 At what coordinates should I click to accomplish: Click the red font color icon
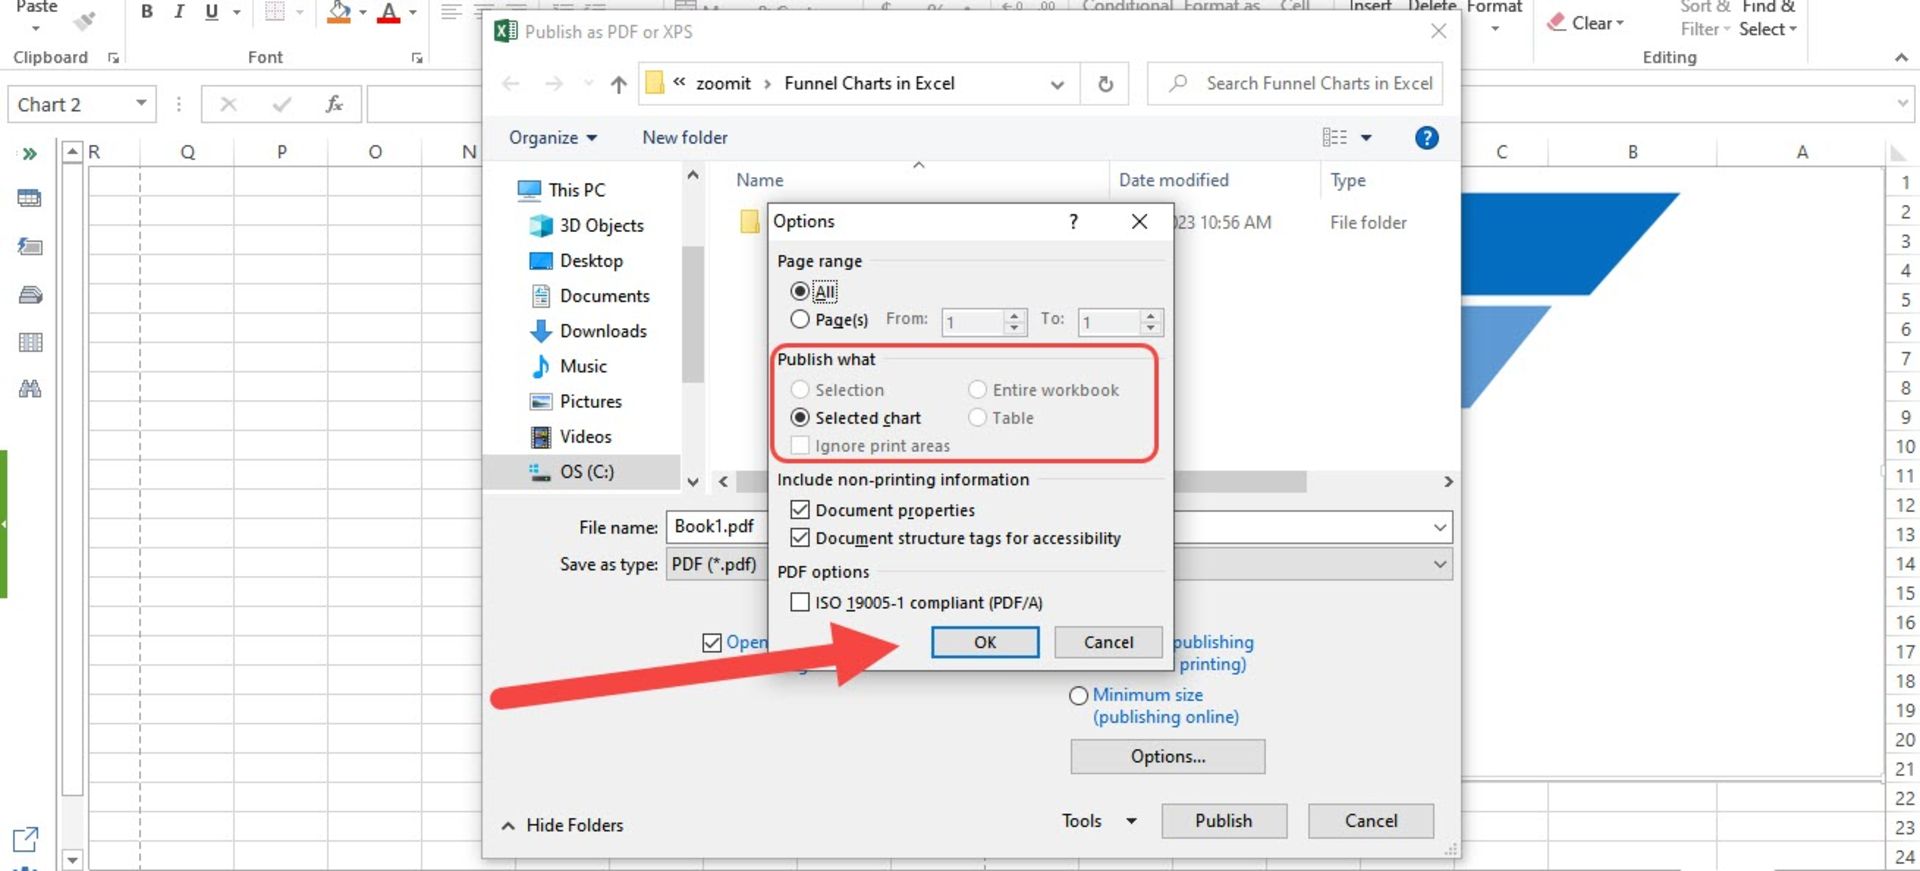(388, 13)
